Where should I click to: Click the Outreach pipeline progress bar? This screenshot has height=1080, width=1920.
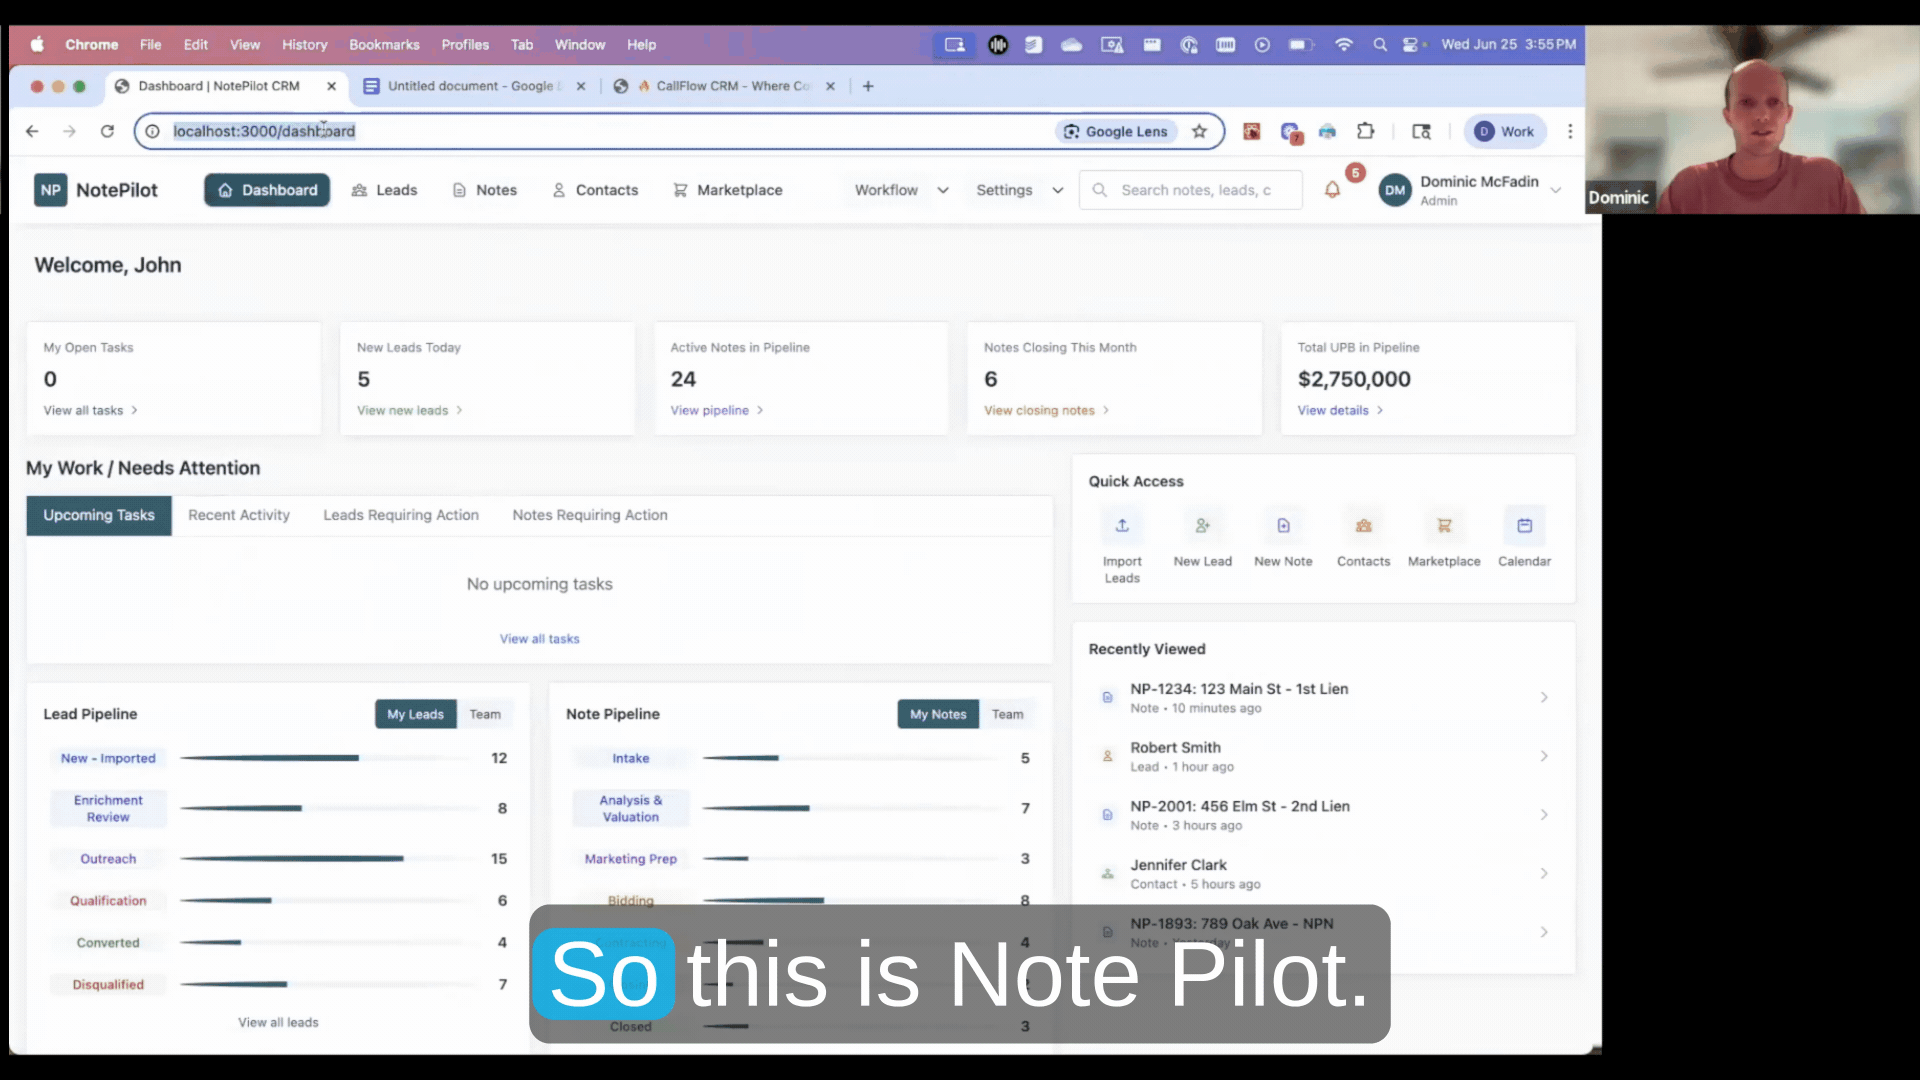click(x=292, y=859)
